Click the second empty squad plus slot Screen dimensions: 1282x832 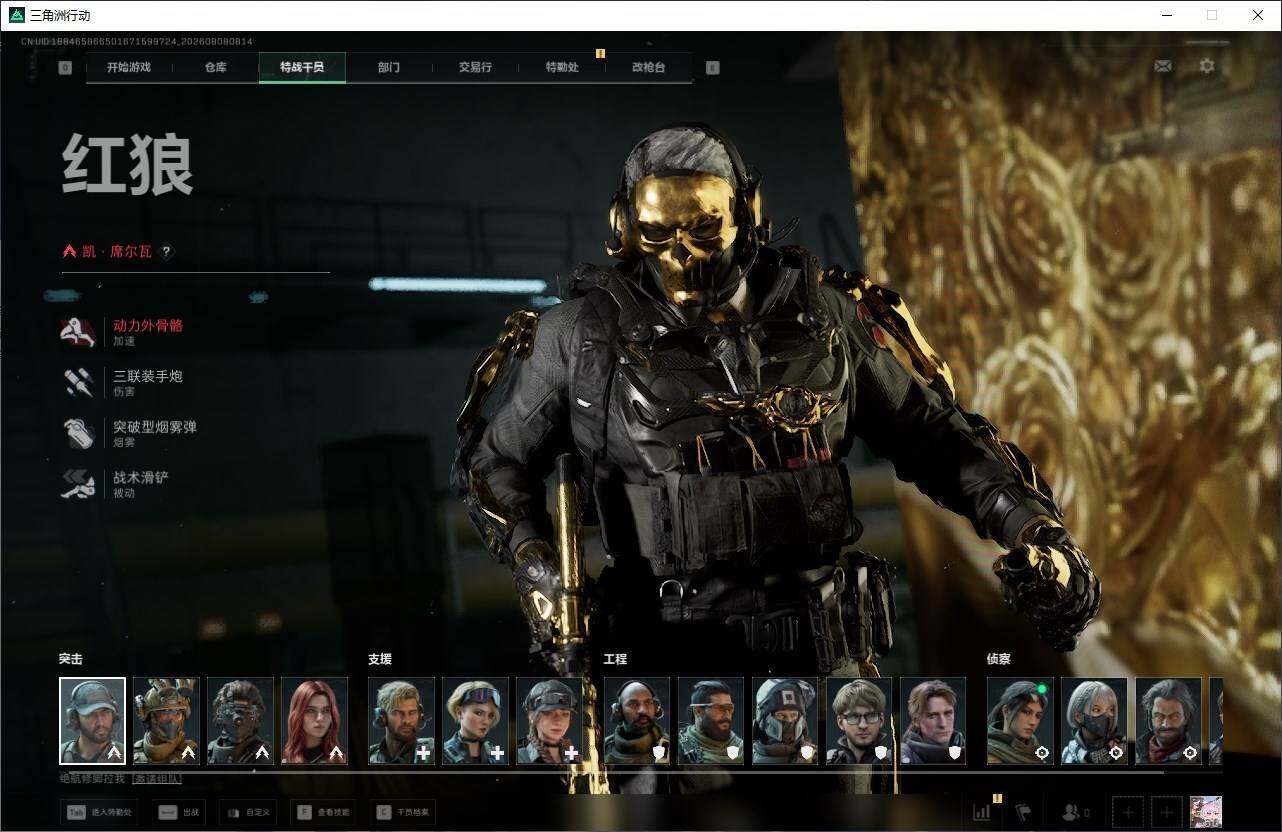(x=1167, y=812)
